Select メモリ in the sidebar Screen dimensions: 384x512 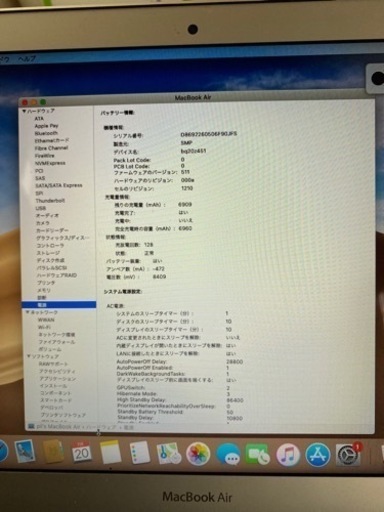[44, 290]
